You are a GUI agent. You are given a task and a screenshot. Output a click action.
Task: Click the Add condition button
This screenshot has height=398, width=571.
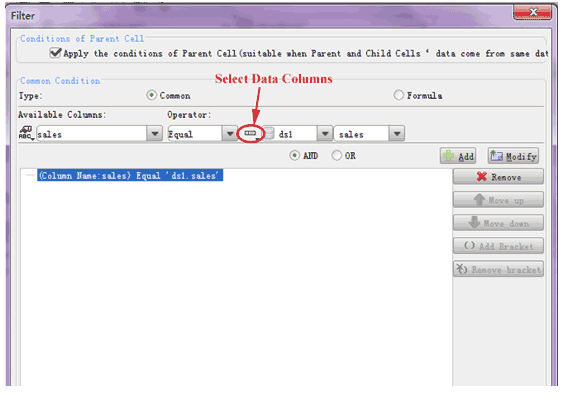459,156
